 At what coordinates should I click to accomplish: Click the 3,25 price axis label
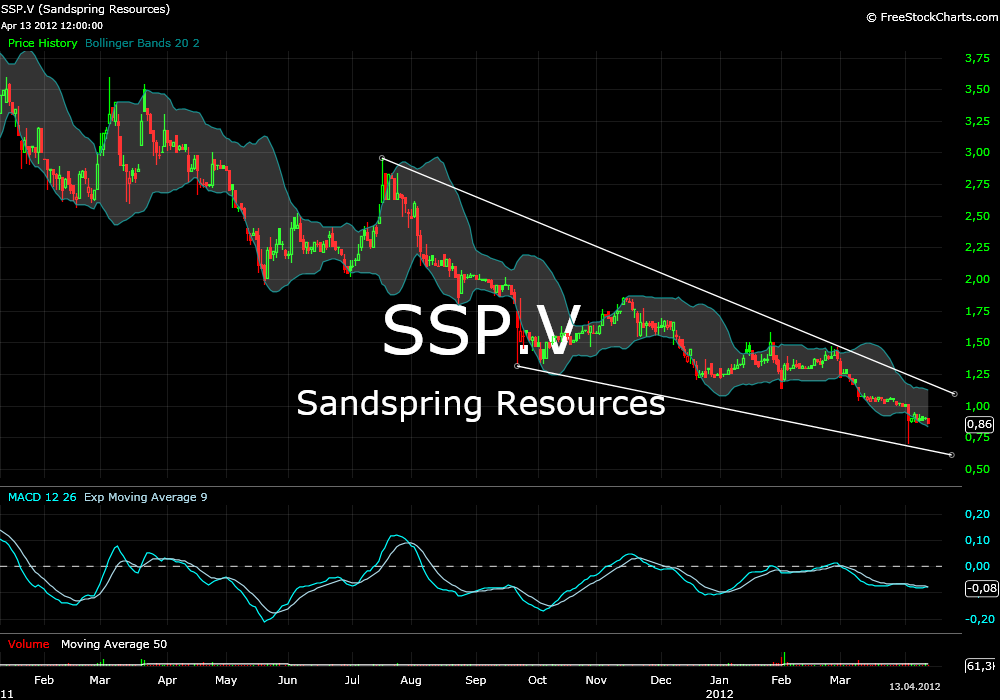point(978,122)
